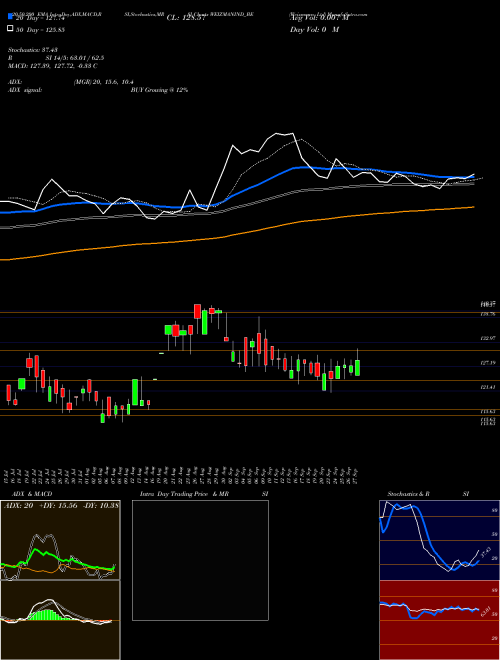Select the '50 Day = 125.85' legend text

(40, 29)
